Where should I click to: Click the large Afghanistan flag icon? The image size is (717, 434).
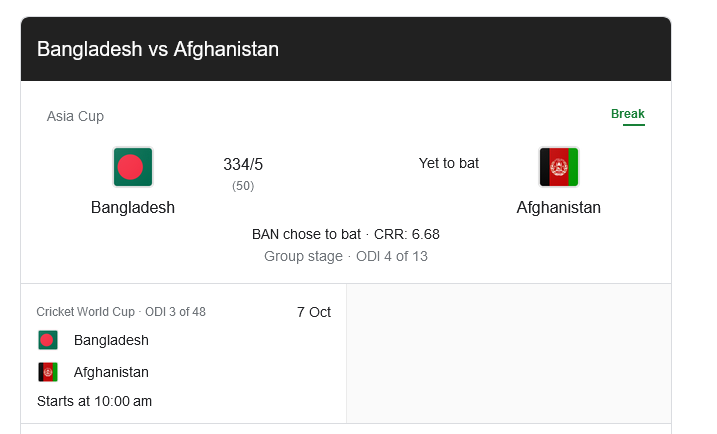559,167
